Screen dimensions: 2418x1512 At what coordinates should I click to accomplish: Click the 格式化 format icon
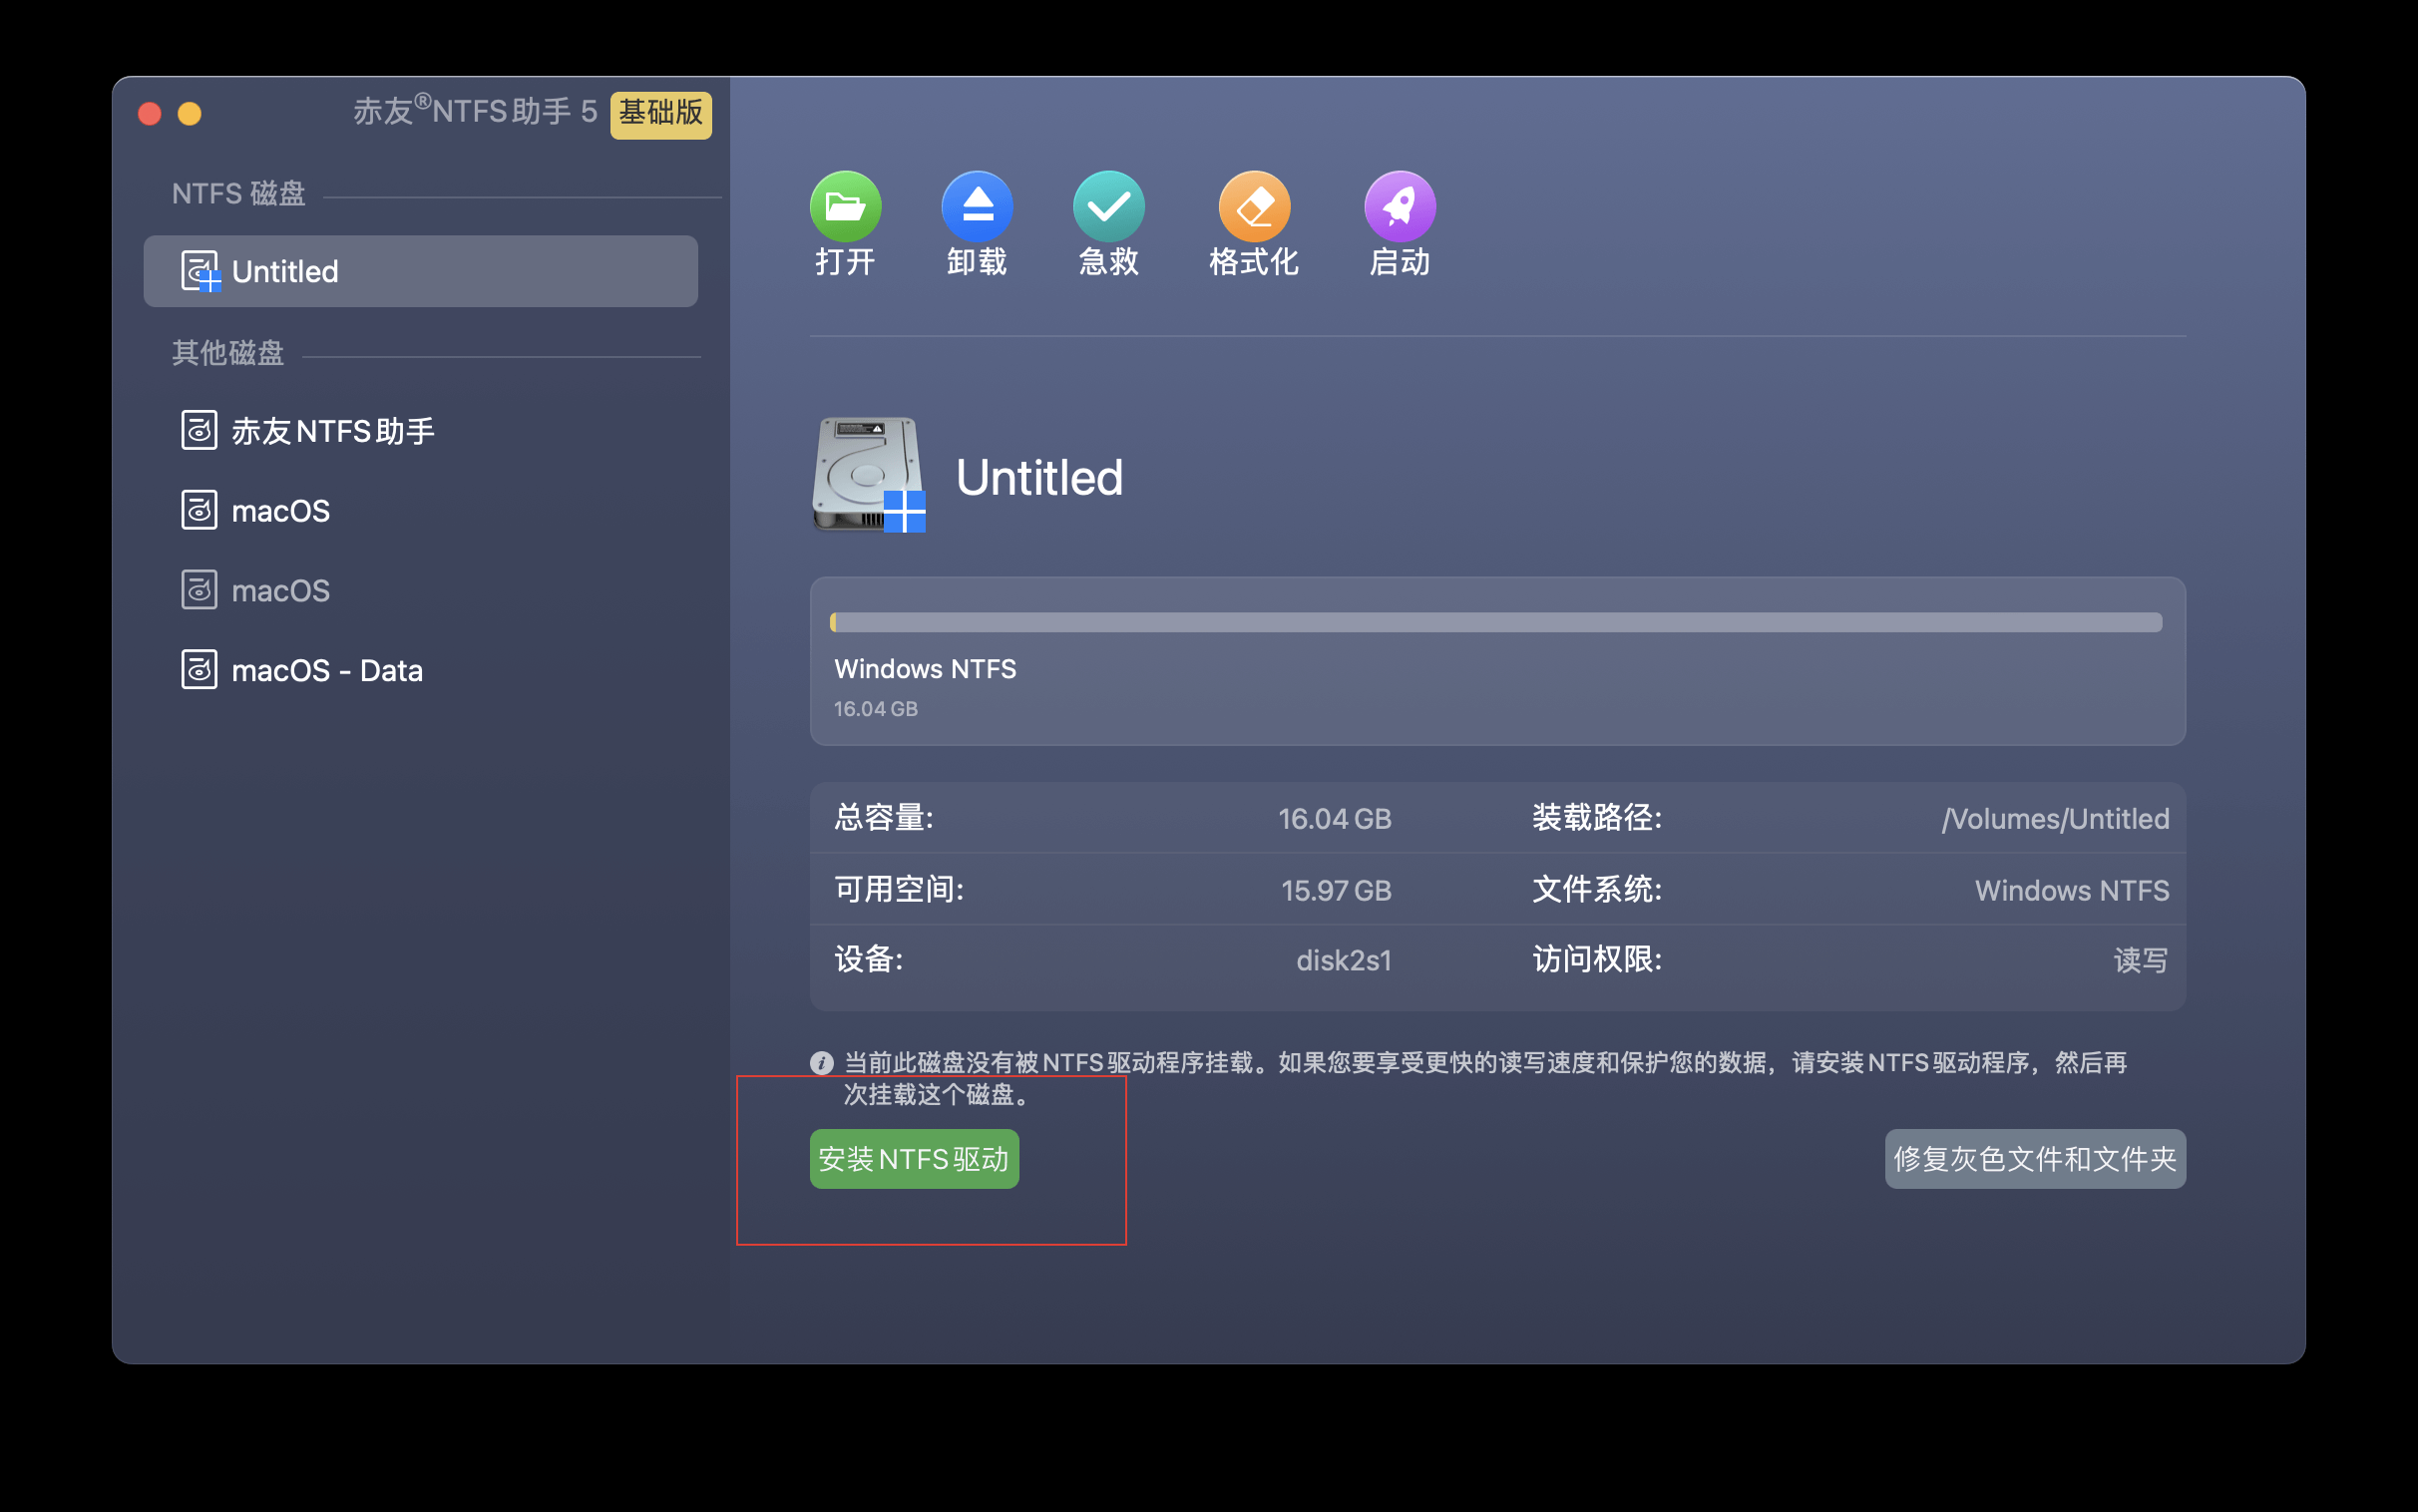point(1255,205)
